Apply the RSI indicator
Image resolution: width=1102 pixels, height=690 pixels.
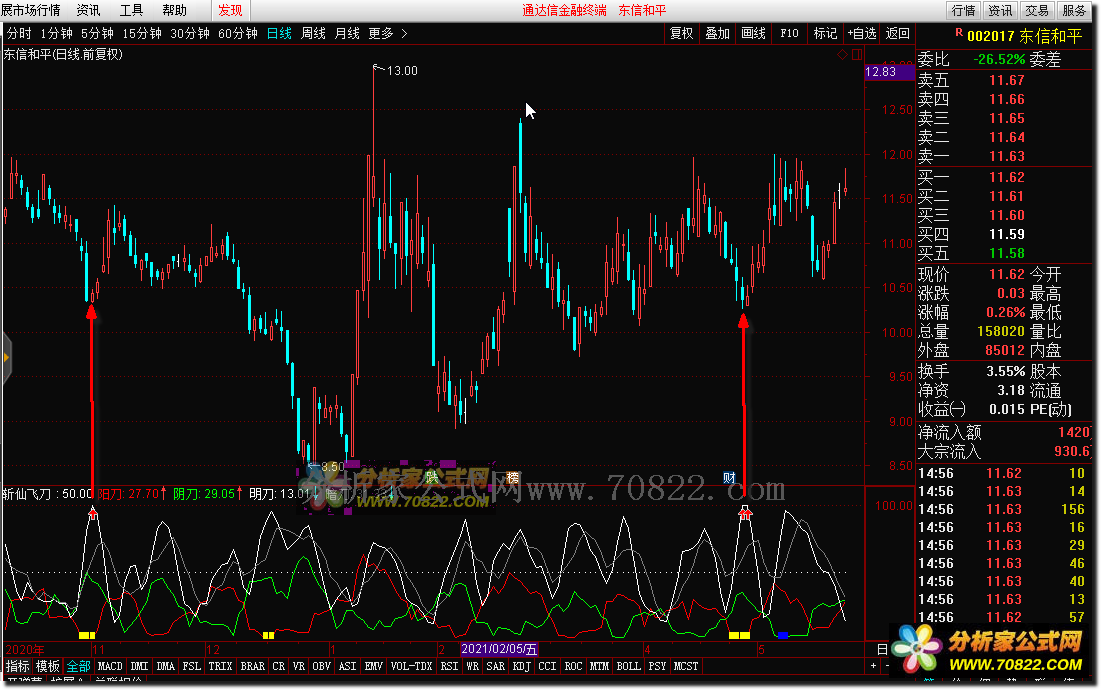tap(449, 666)
